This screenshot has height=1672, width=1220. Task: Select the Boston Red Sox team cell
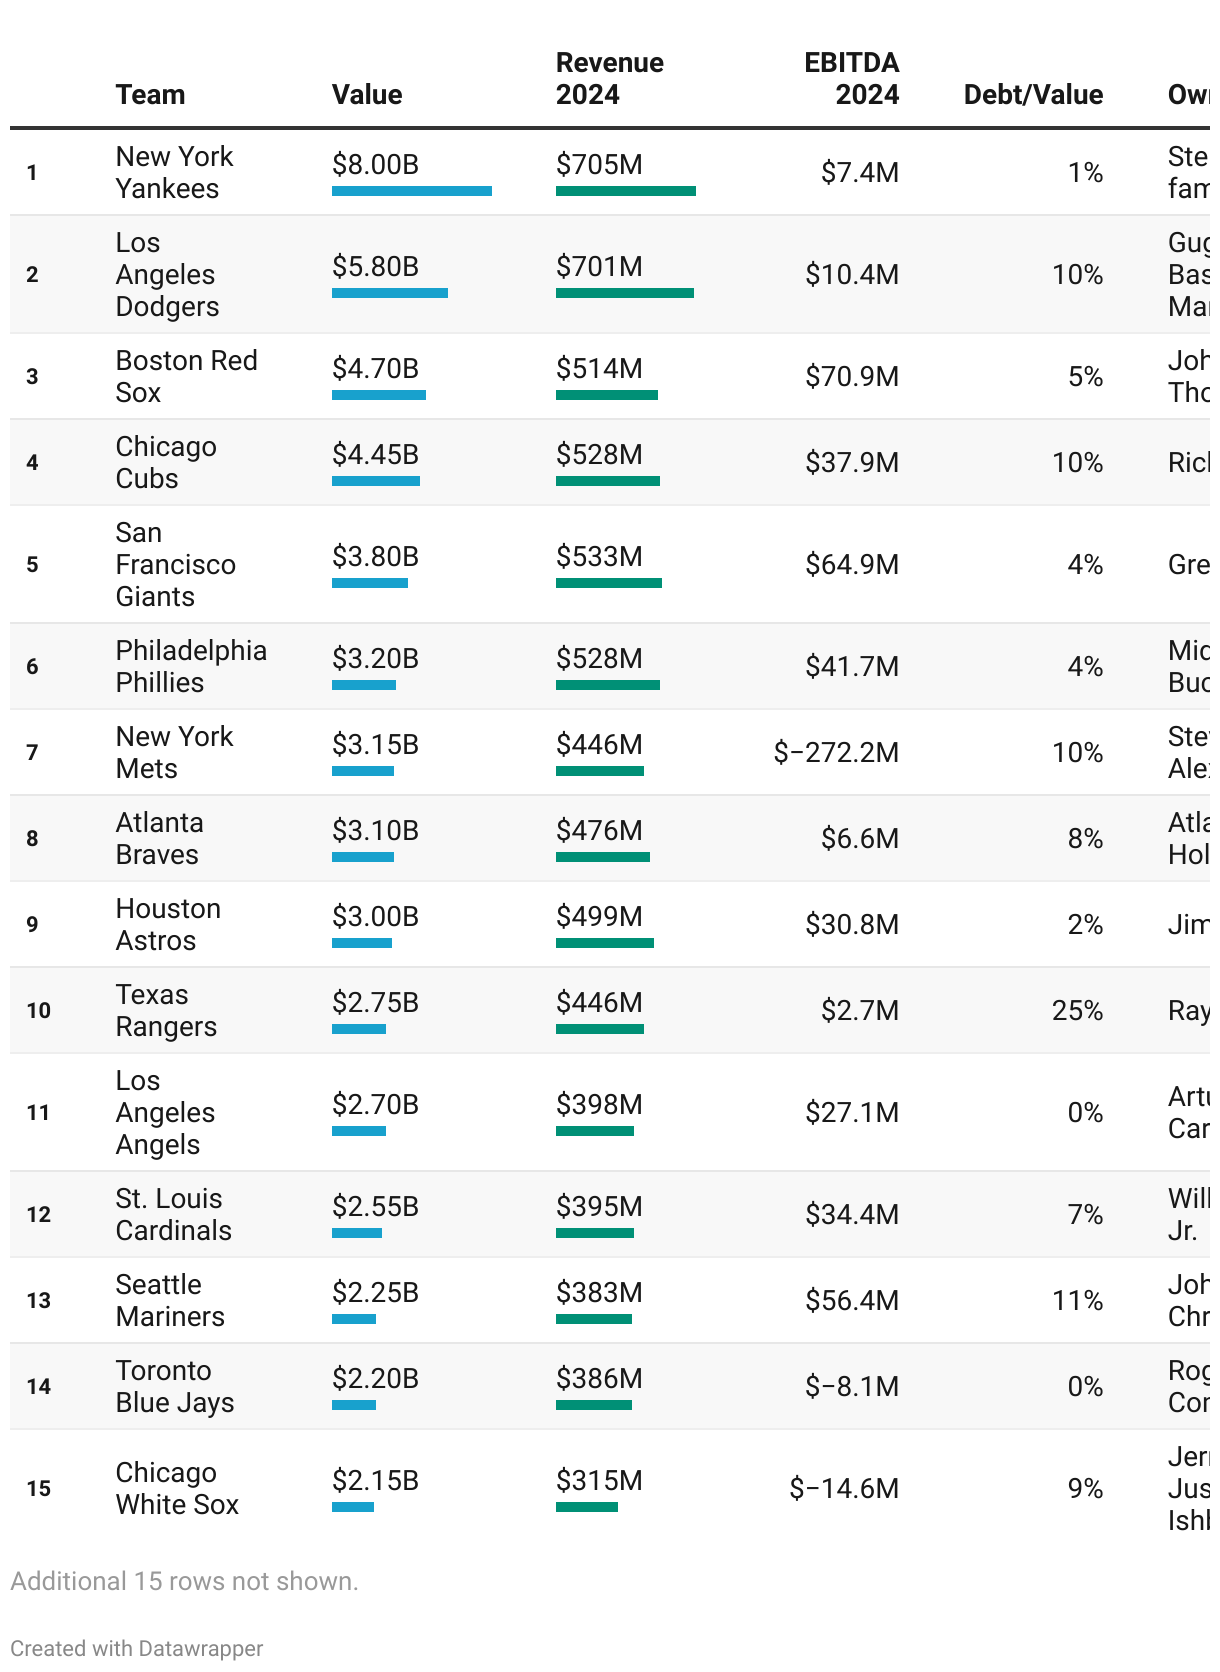tap(186, 376)
